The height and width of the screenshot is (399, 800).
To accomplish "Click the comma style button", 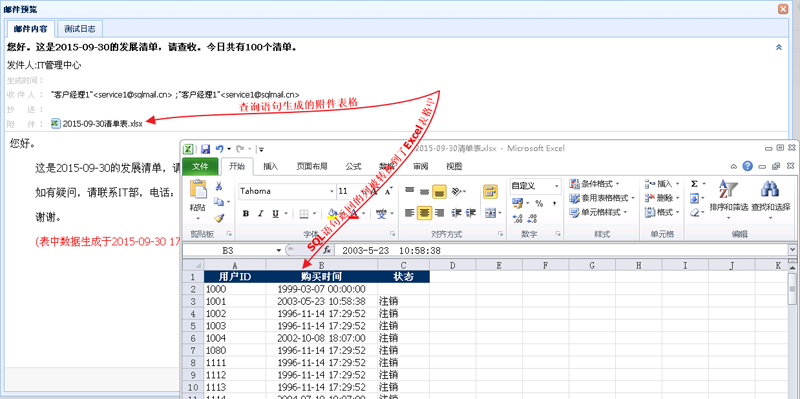I will tap(554, 204).
